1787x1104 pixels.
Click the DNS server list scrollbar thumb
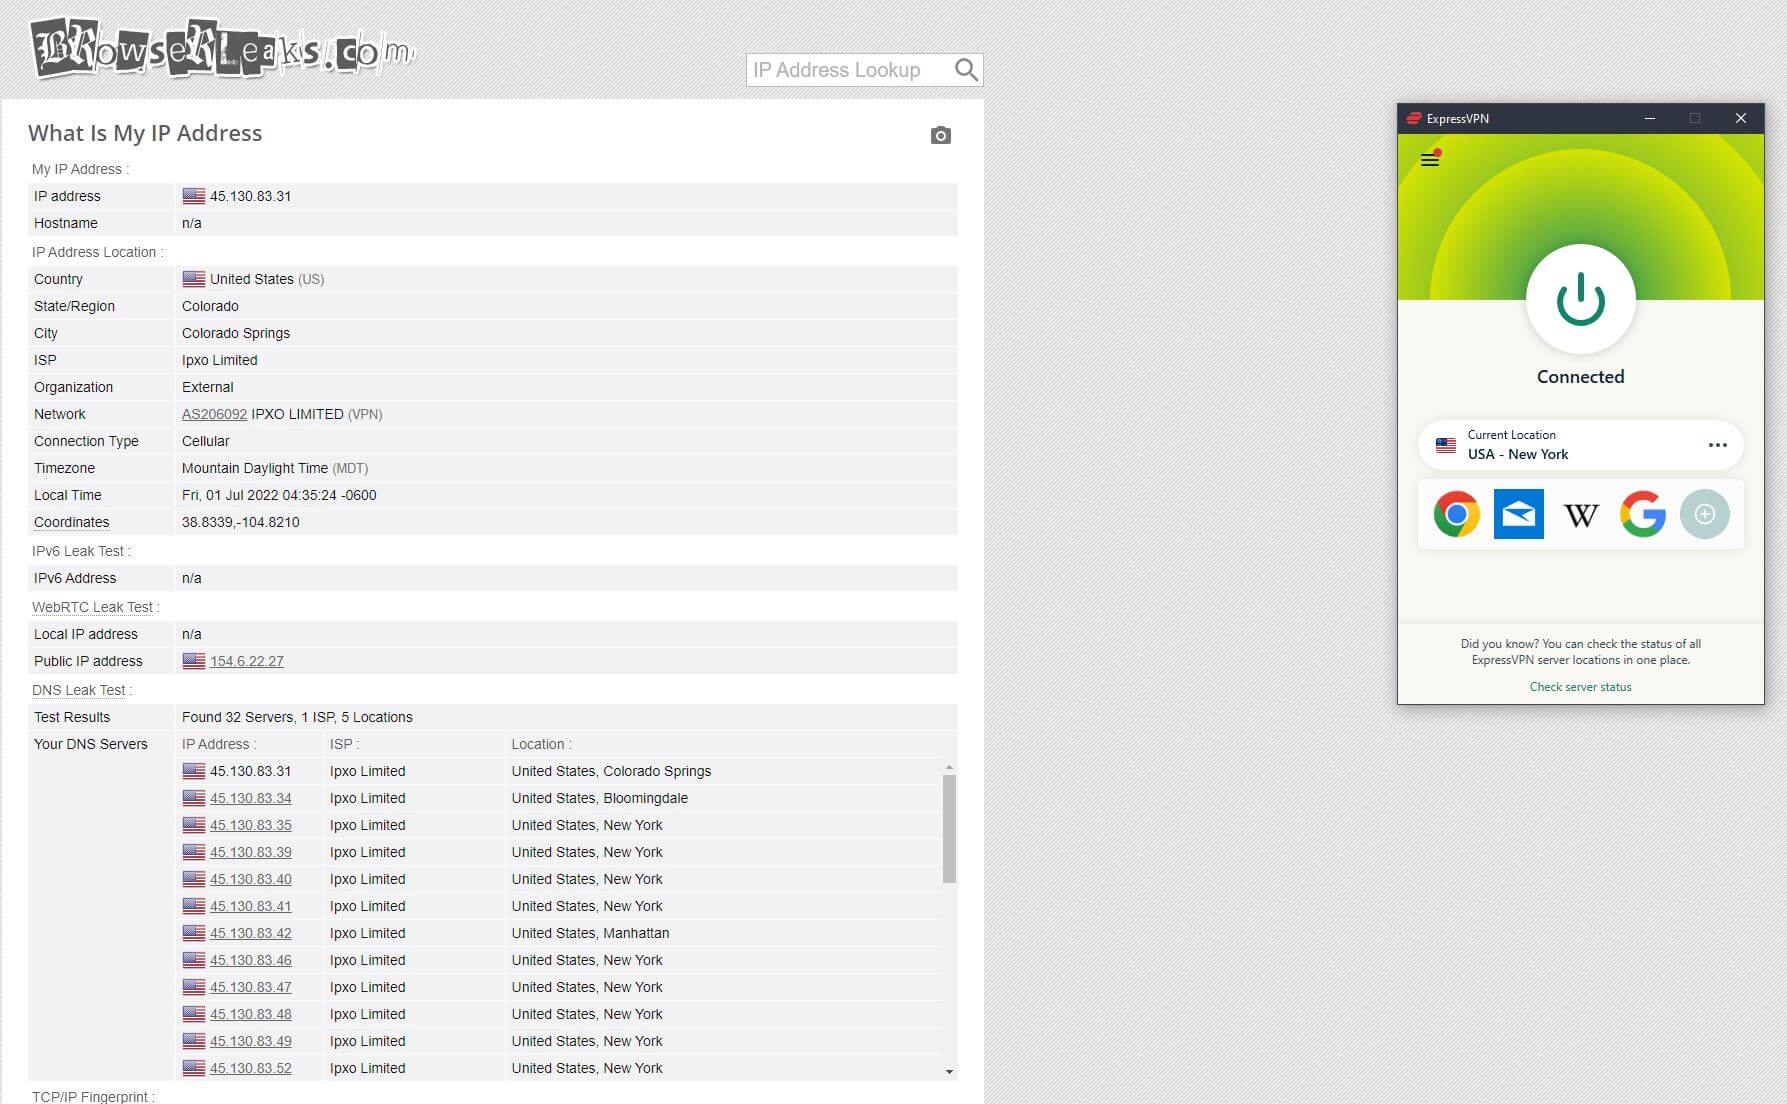949,829
